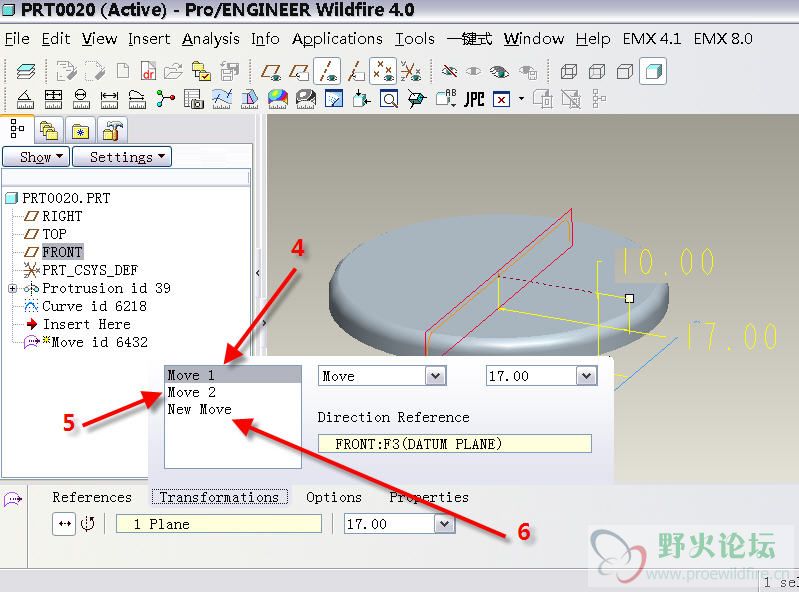
Task: Open the Show dropdown in model tree
Action: 37,157
